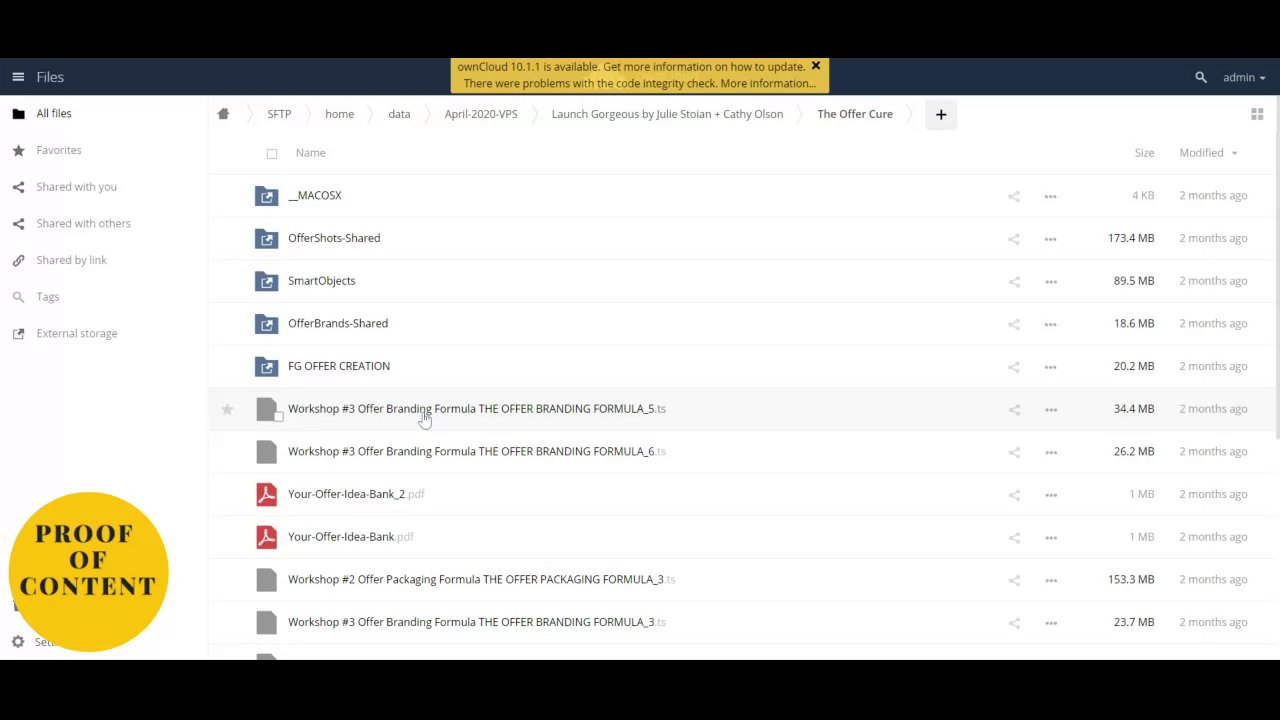Open 'data' breadcrumb folder

[399, 114]
